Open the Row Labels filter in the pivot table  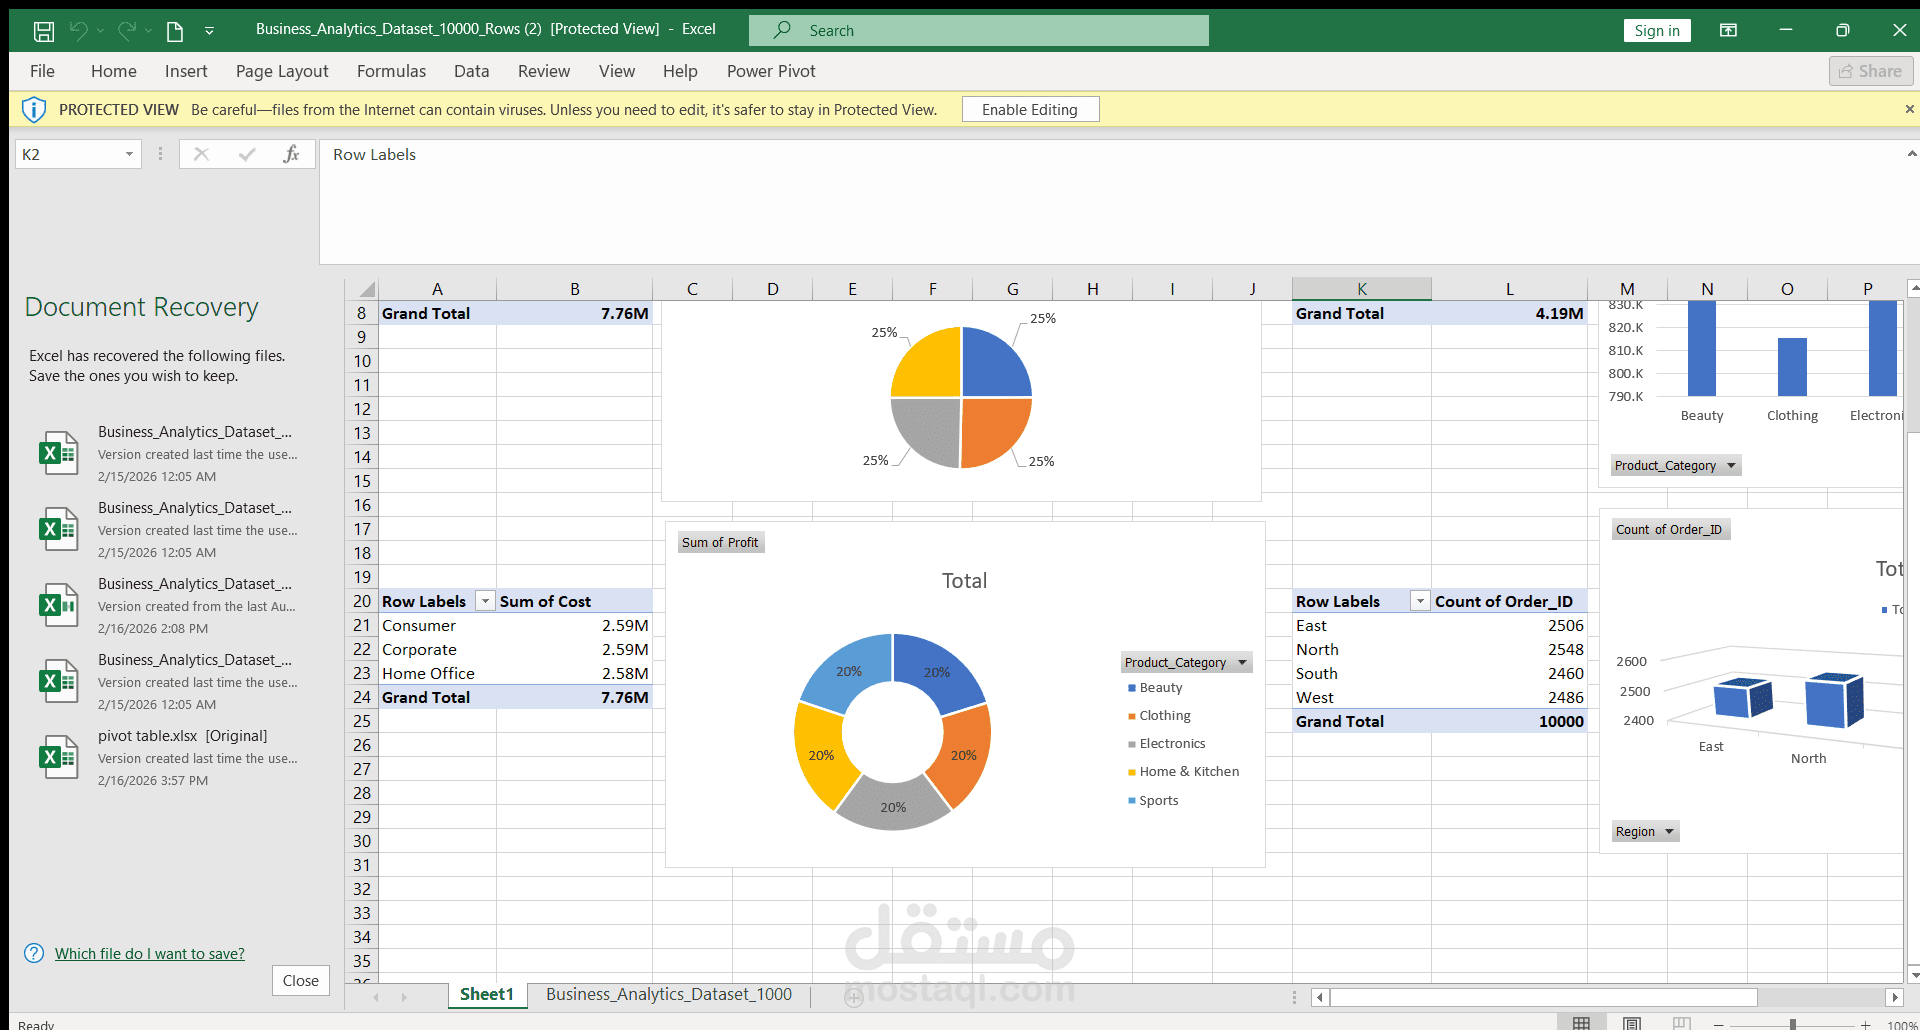(485, 601)
